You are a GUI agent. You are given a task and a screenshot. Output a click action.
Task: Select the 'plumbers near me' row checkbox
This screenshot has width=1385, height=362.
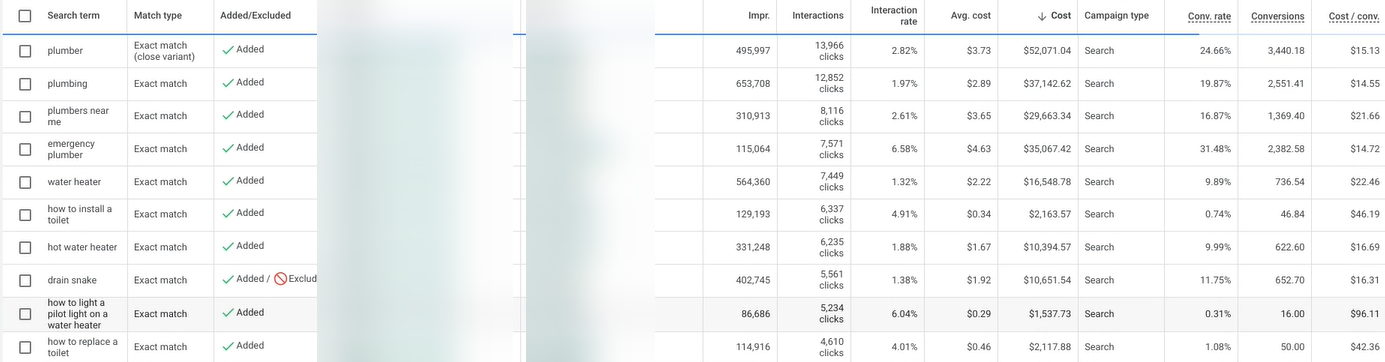tap(25, 116)
